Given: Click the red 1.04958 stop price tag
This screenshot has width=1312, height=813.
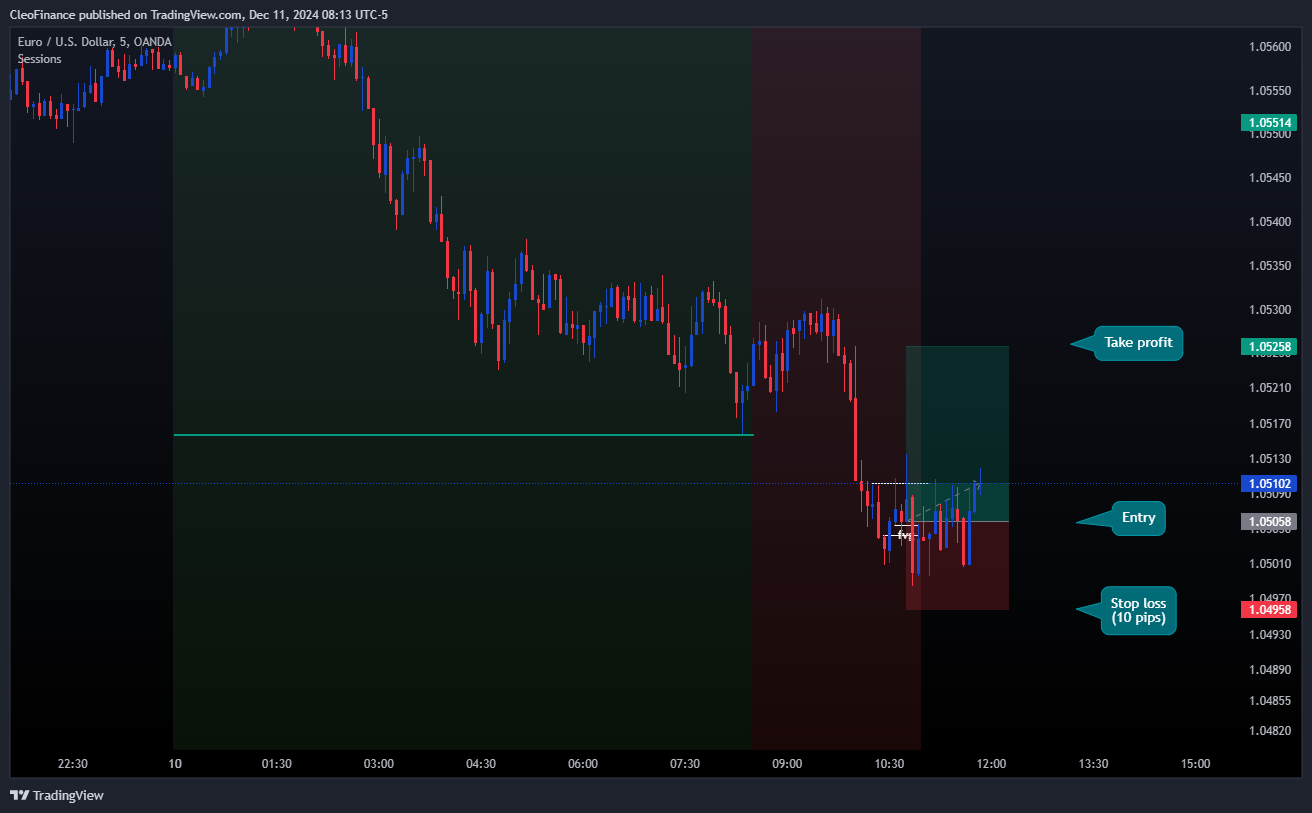Looking at the screenshot, I should tap(1269, 609).
